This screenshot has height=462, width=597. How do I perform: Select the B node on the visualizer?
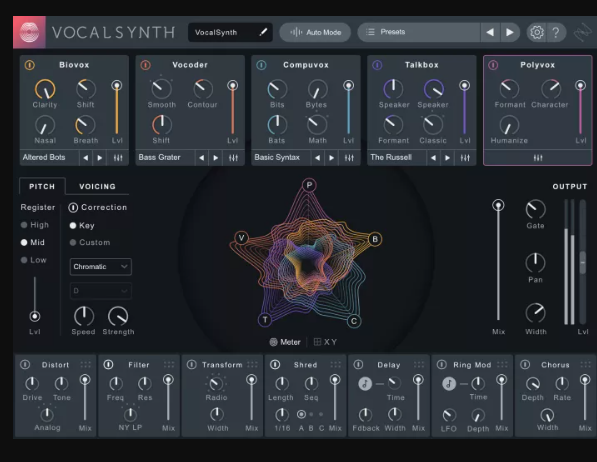point(375,239)
